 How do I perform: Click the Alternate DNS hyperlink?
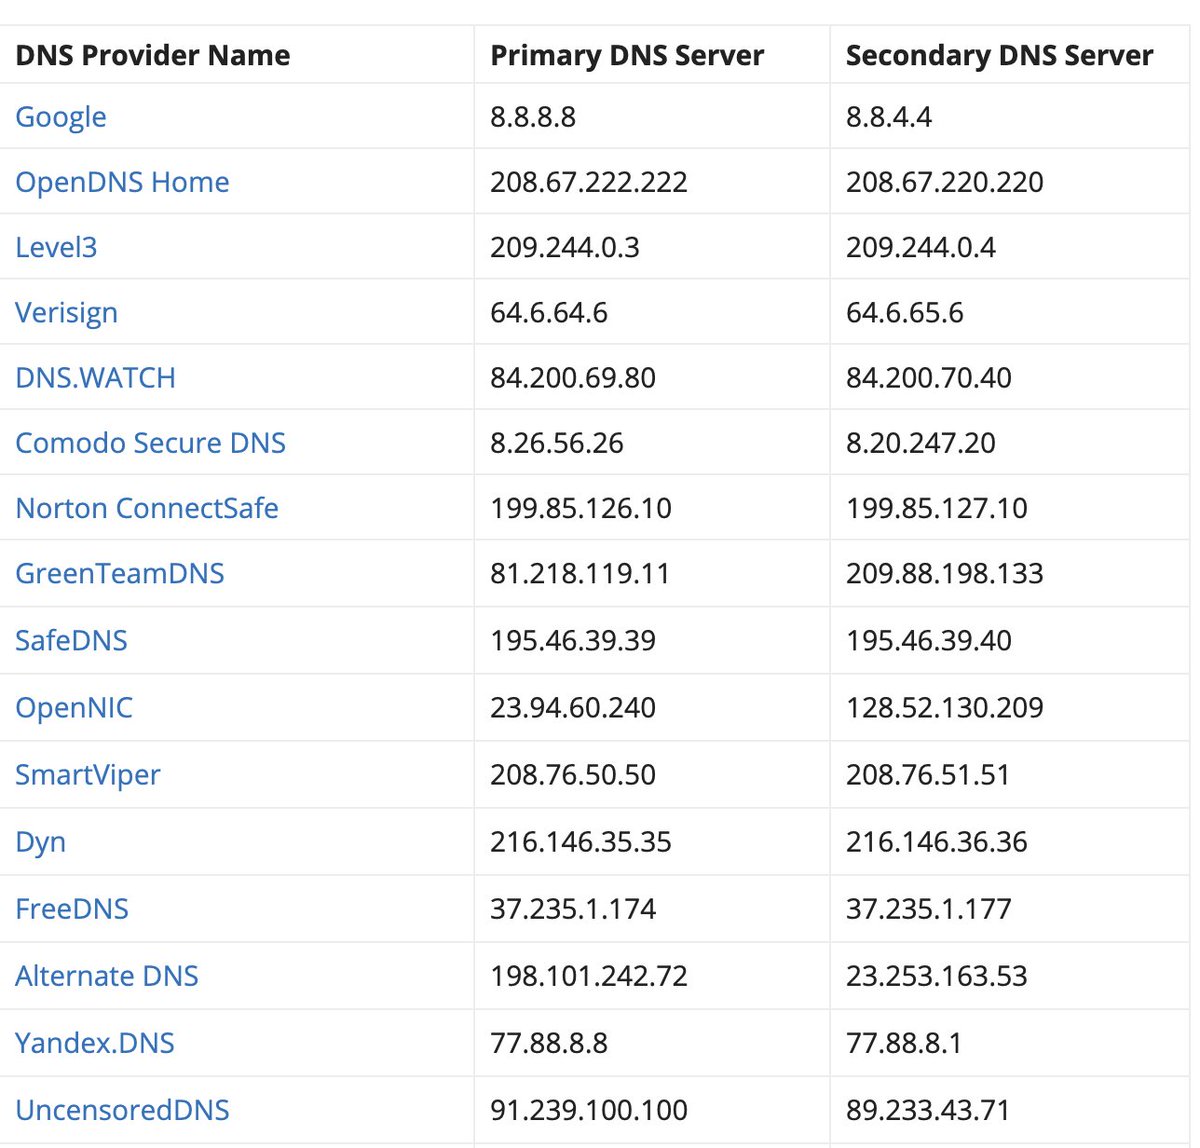click(107, 976)
